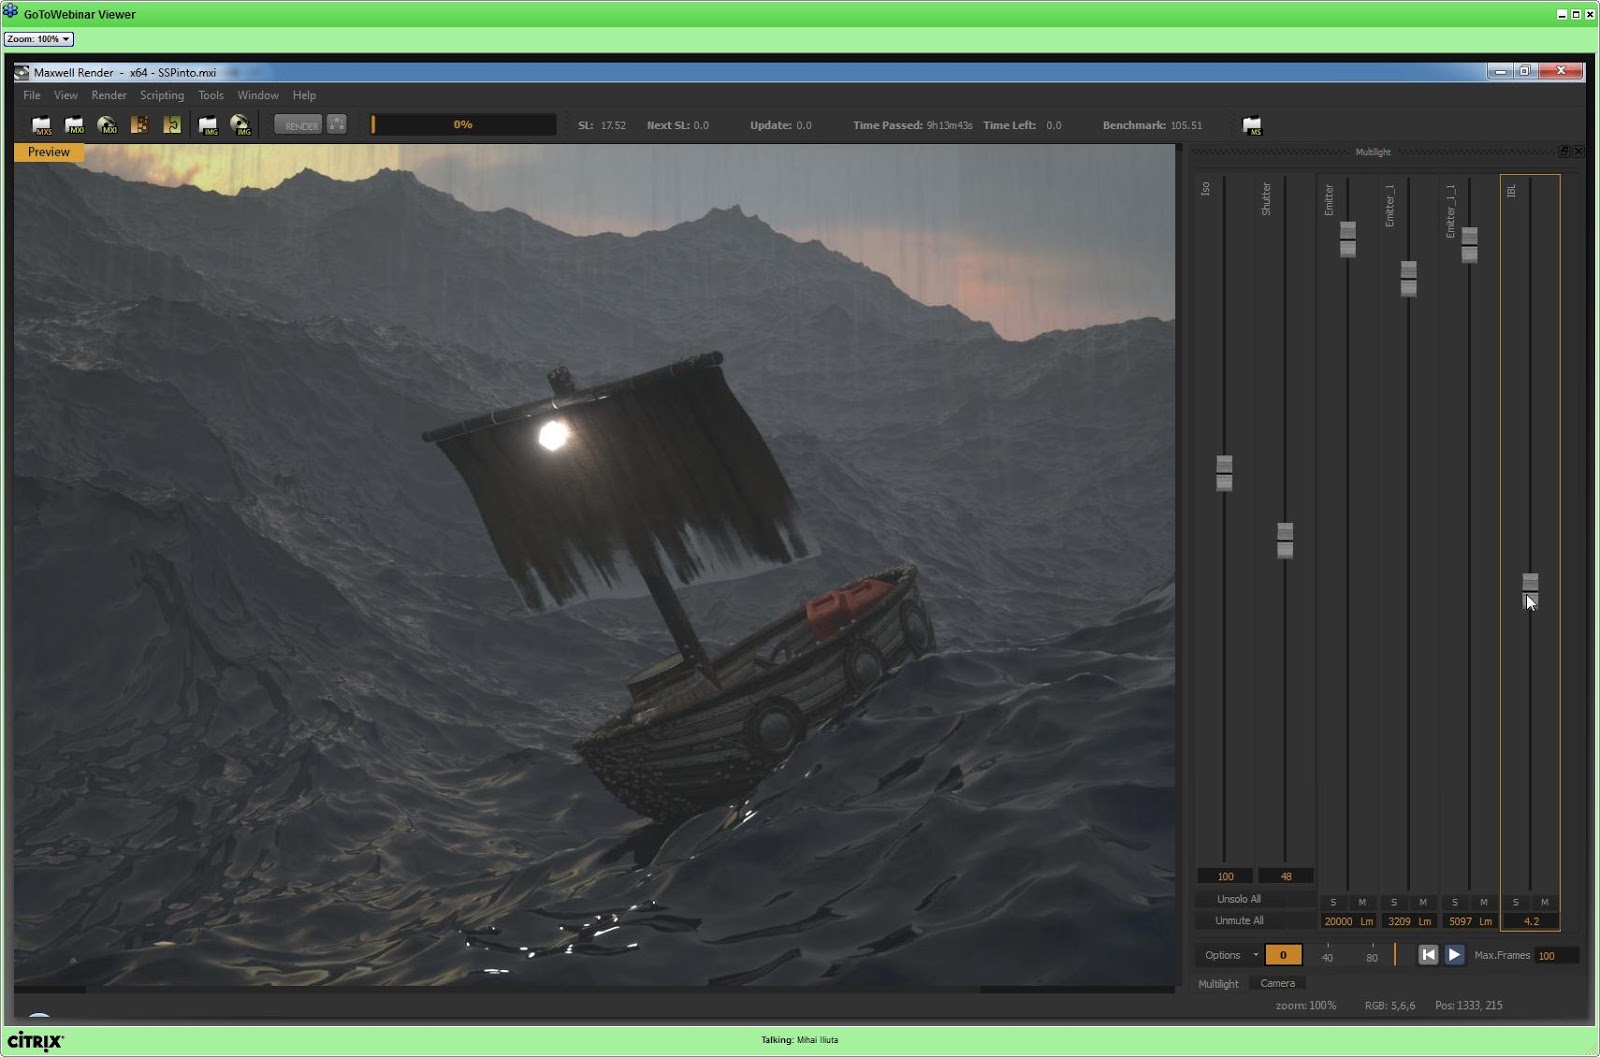Viewport: 1600px width, 1057px height.
Task: Click the 'Time Passed: 9h13m43s' readout
Action: pos(912,125)
